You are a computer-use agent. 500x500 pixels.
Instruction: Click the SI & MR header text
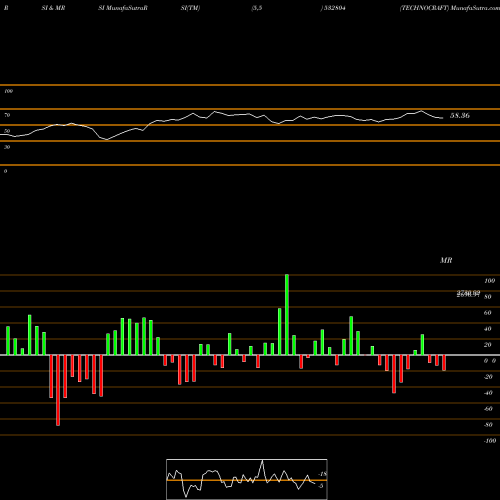tap(53, 8)
